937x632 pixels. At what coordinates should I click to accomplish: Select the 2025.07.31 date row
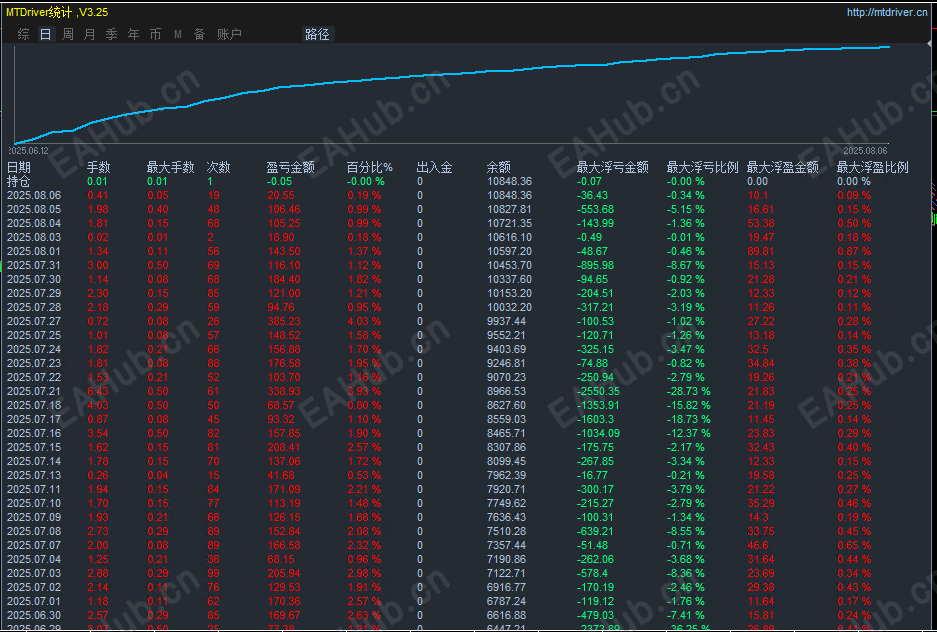tap(33, 265)
